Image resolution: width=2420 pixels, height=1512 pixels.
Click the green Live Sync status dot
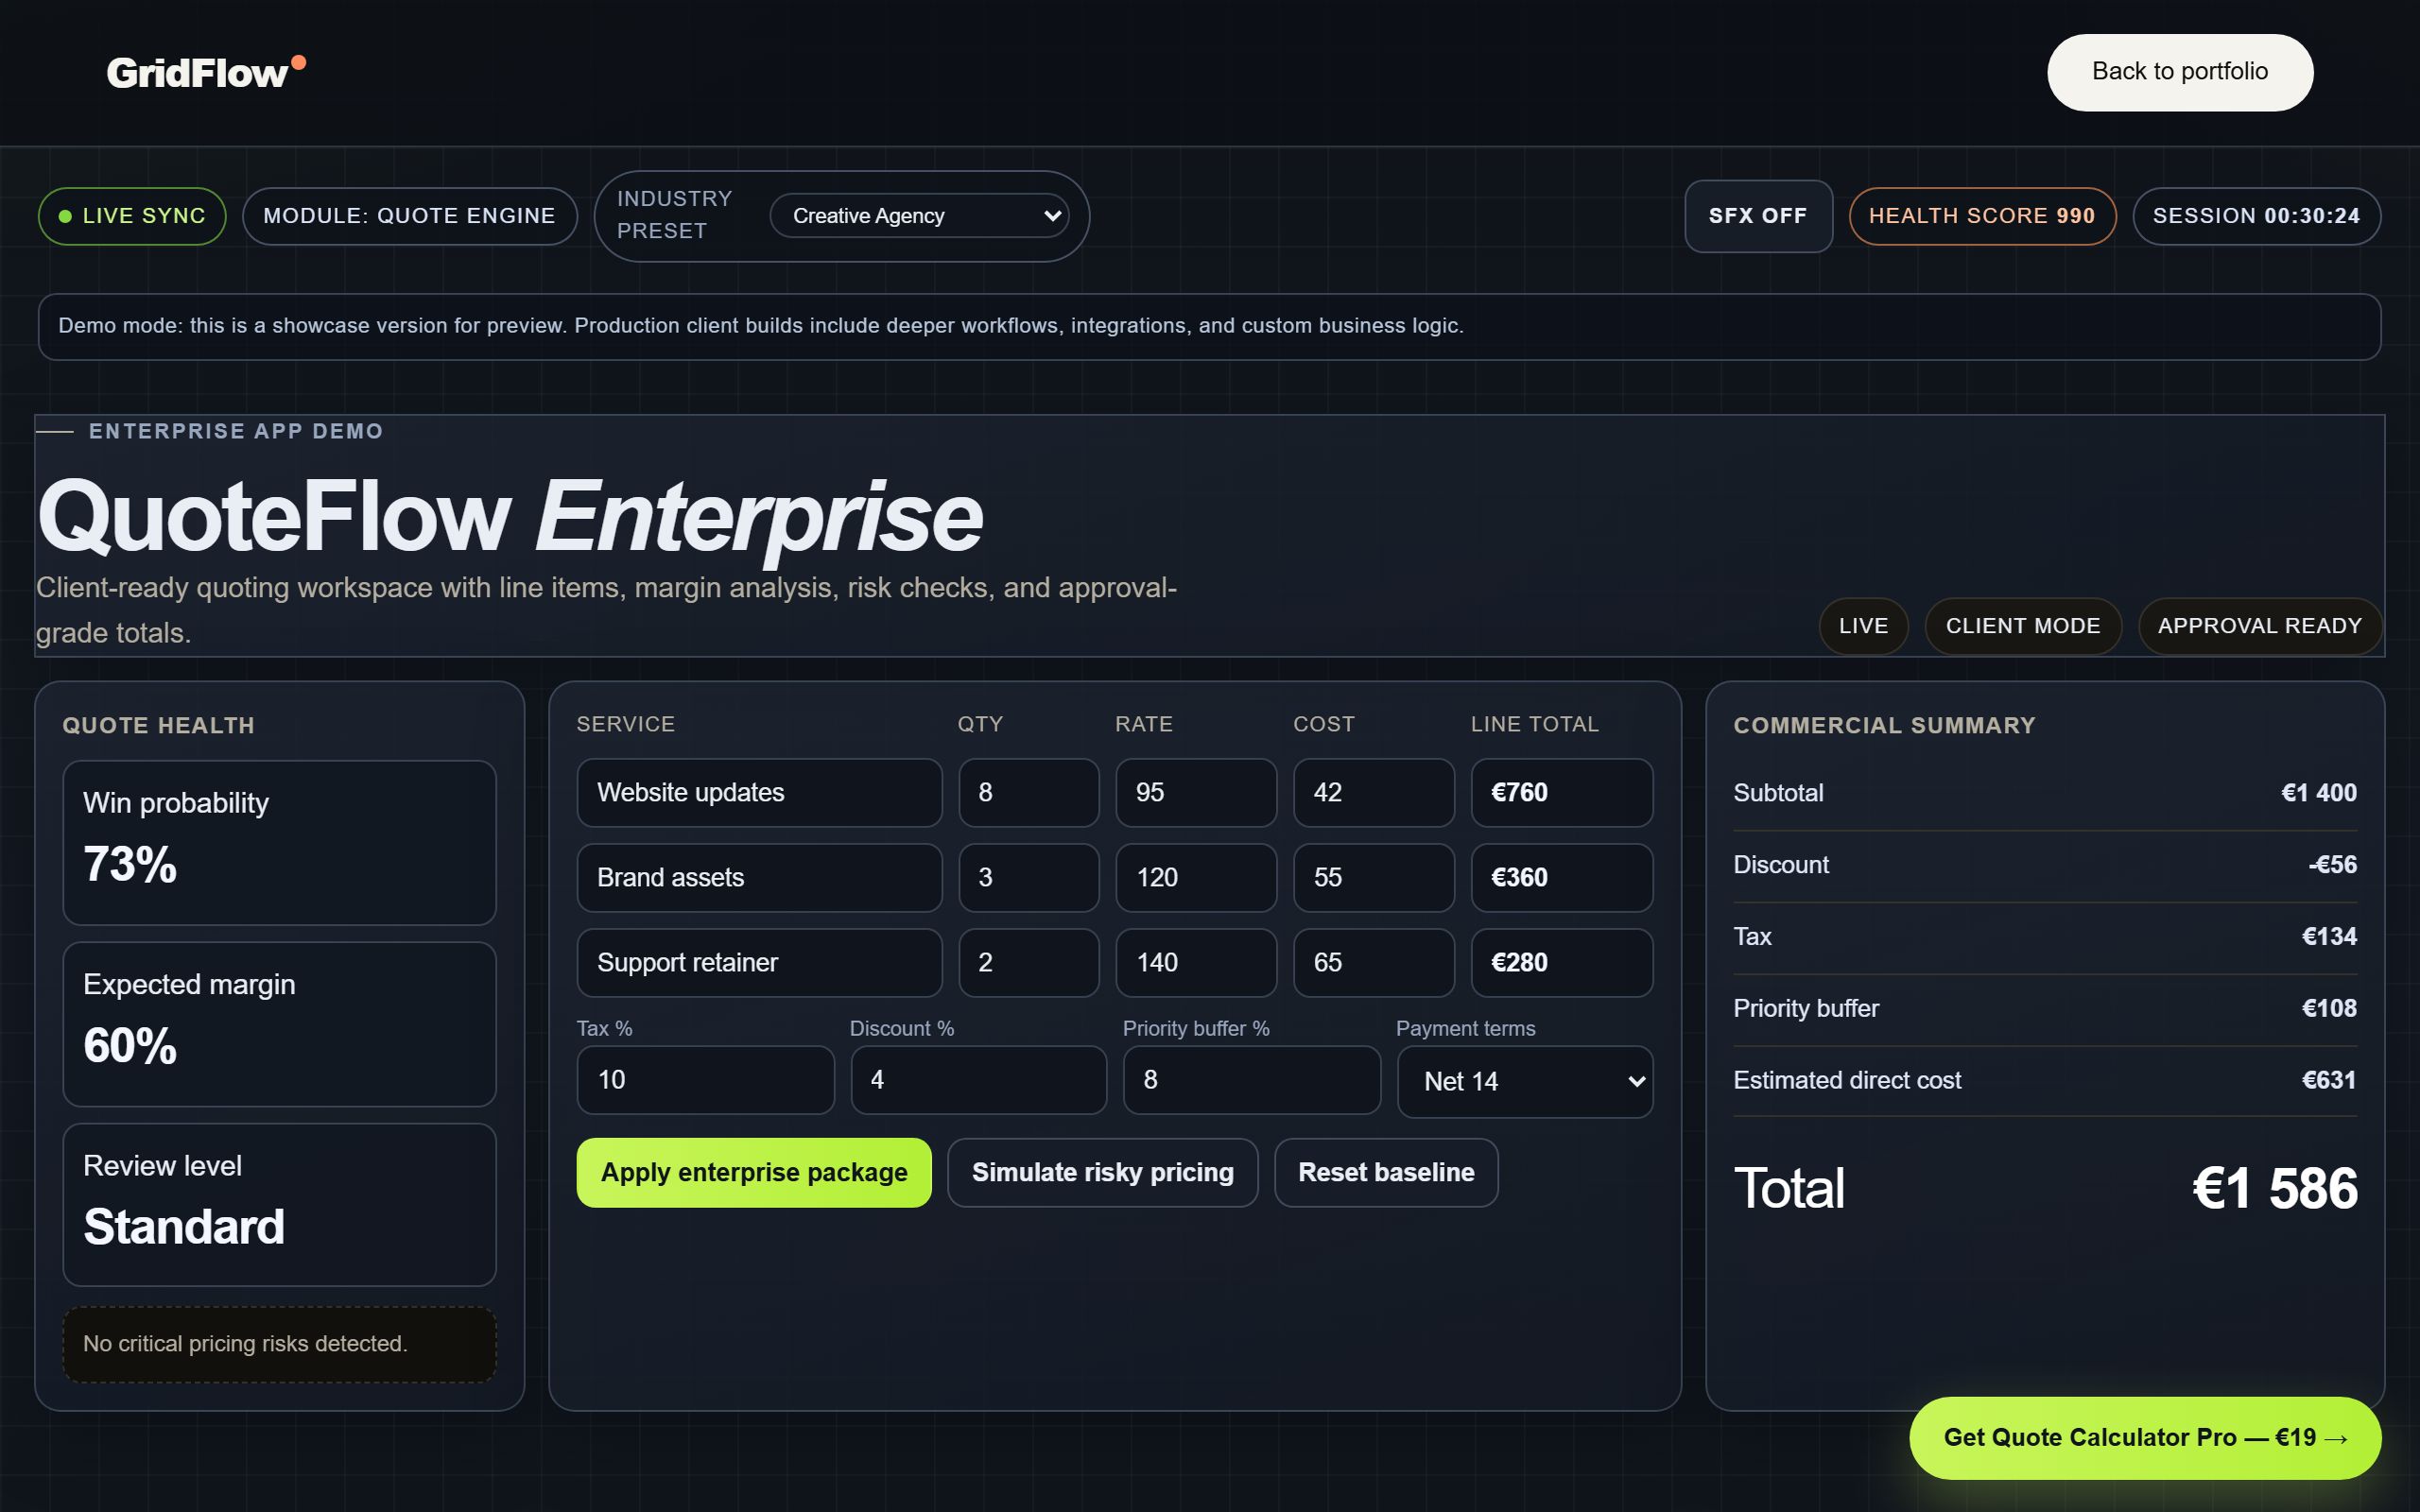pos(65,216)
